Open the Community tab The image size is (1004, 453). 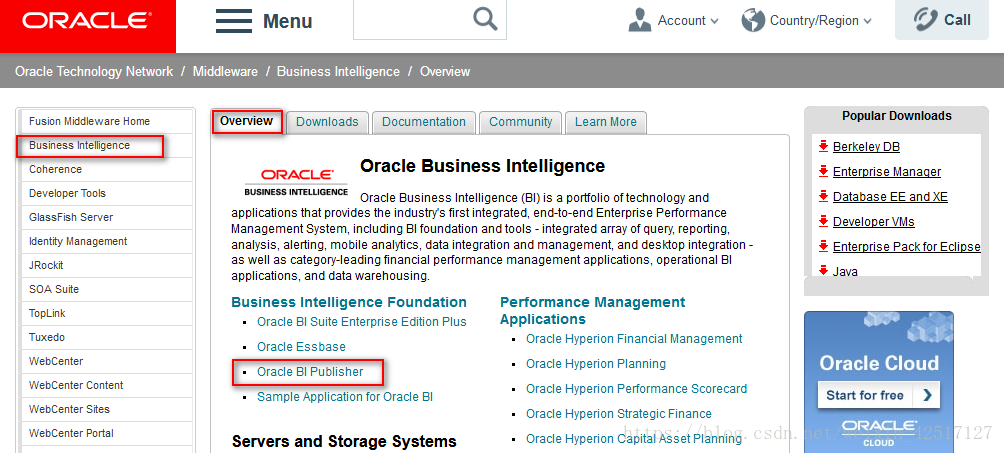(x=521, y=122)
